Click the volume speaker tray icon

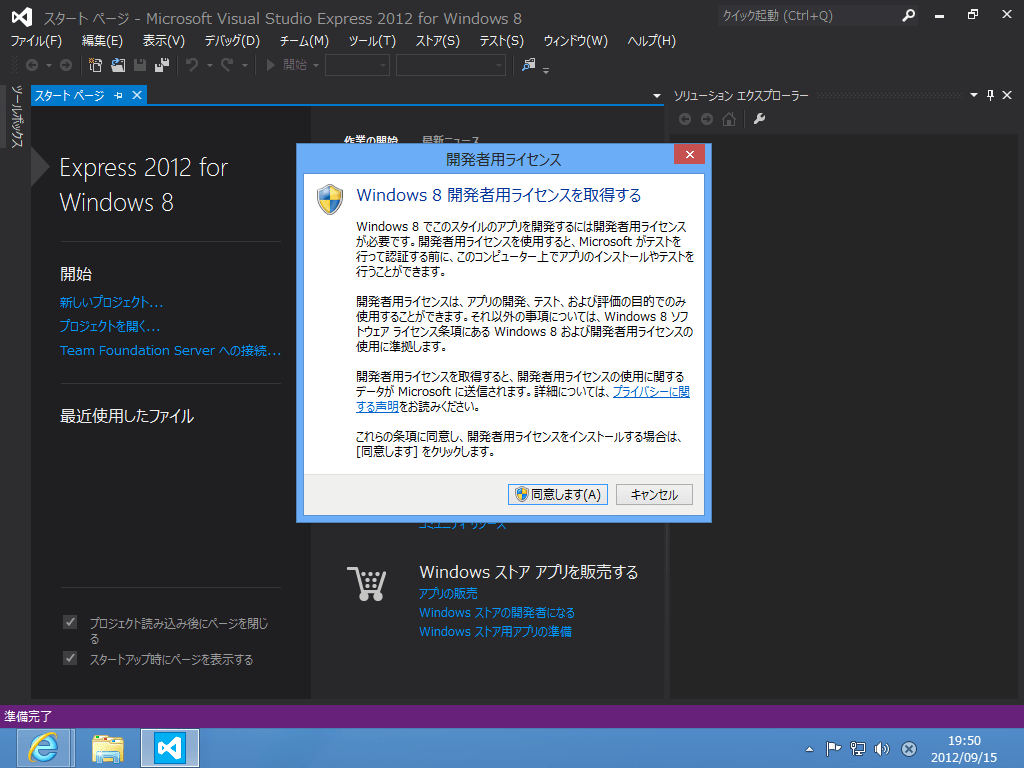(882, 749)
